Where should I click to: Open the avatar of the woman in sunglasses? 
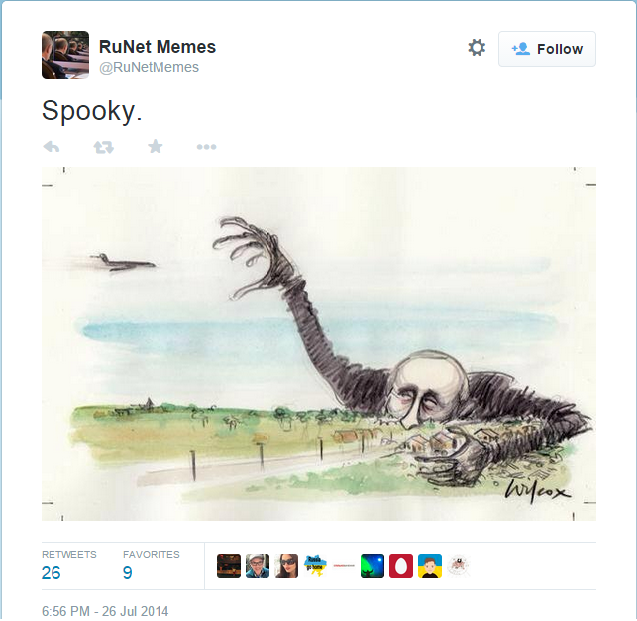[x=287, y=566]
